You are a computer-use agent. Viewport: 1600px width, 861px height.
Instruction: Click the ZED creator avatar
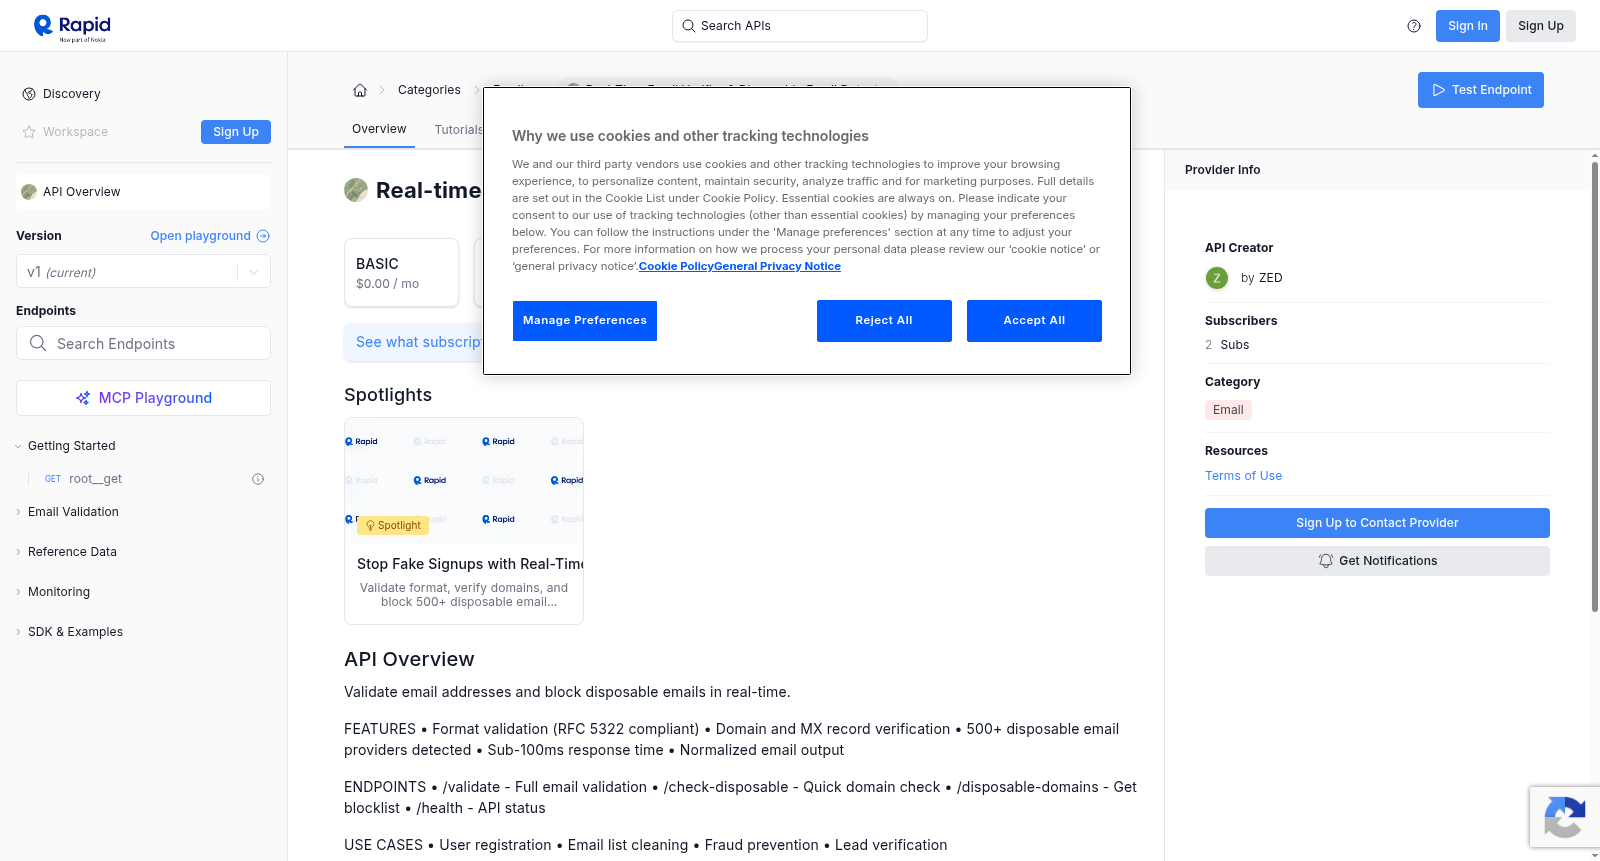[1217, 278]
